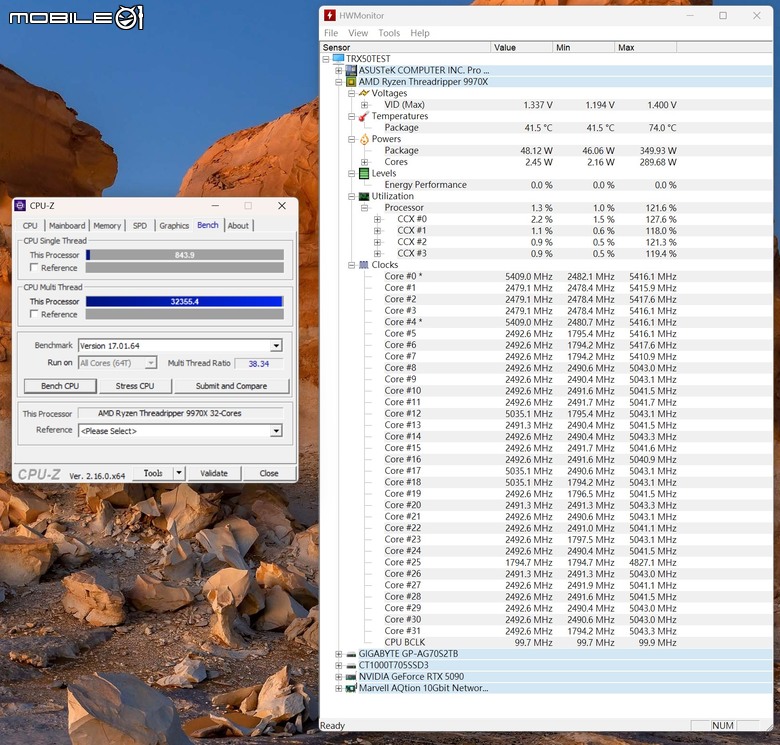Open the Help menu in HWMonitor

[420, 33]
